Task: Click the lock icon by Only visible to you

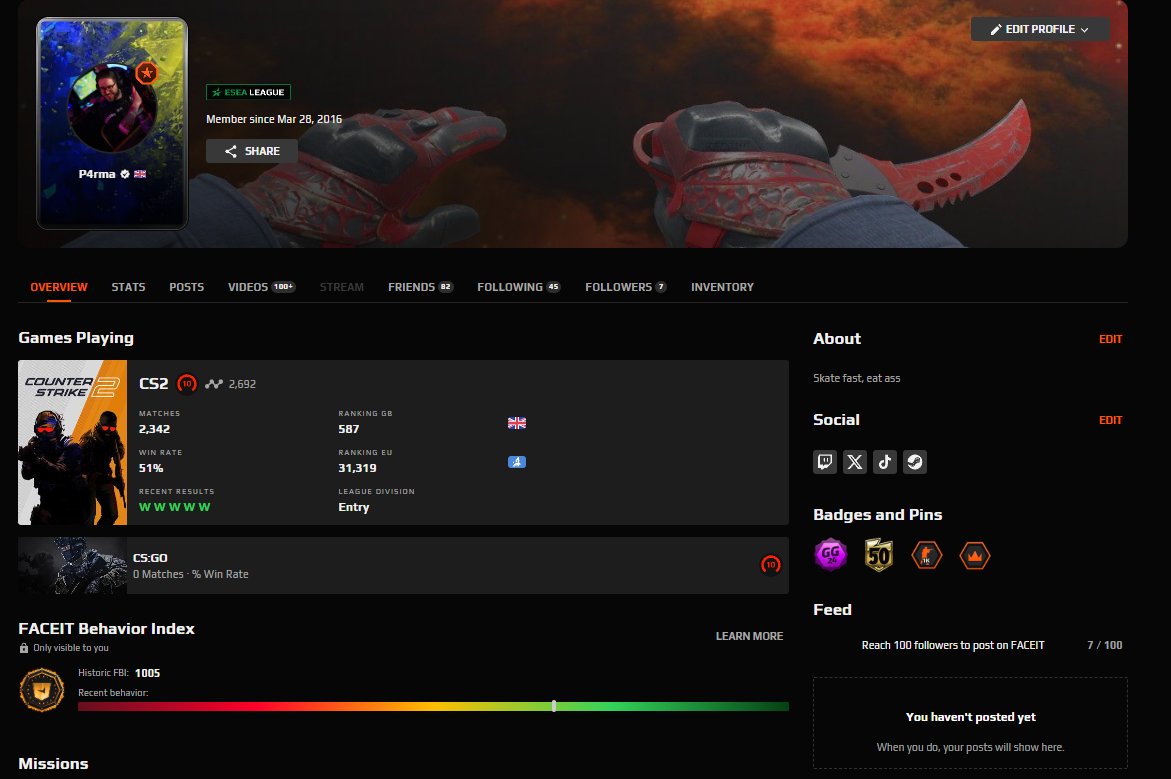Action: pyautogui.click(x=24, y=648)
